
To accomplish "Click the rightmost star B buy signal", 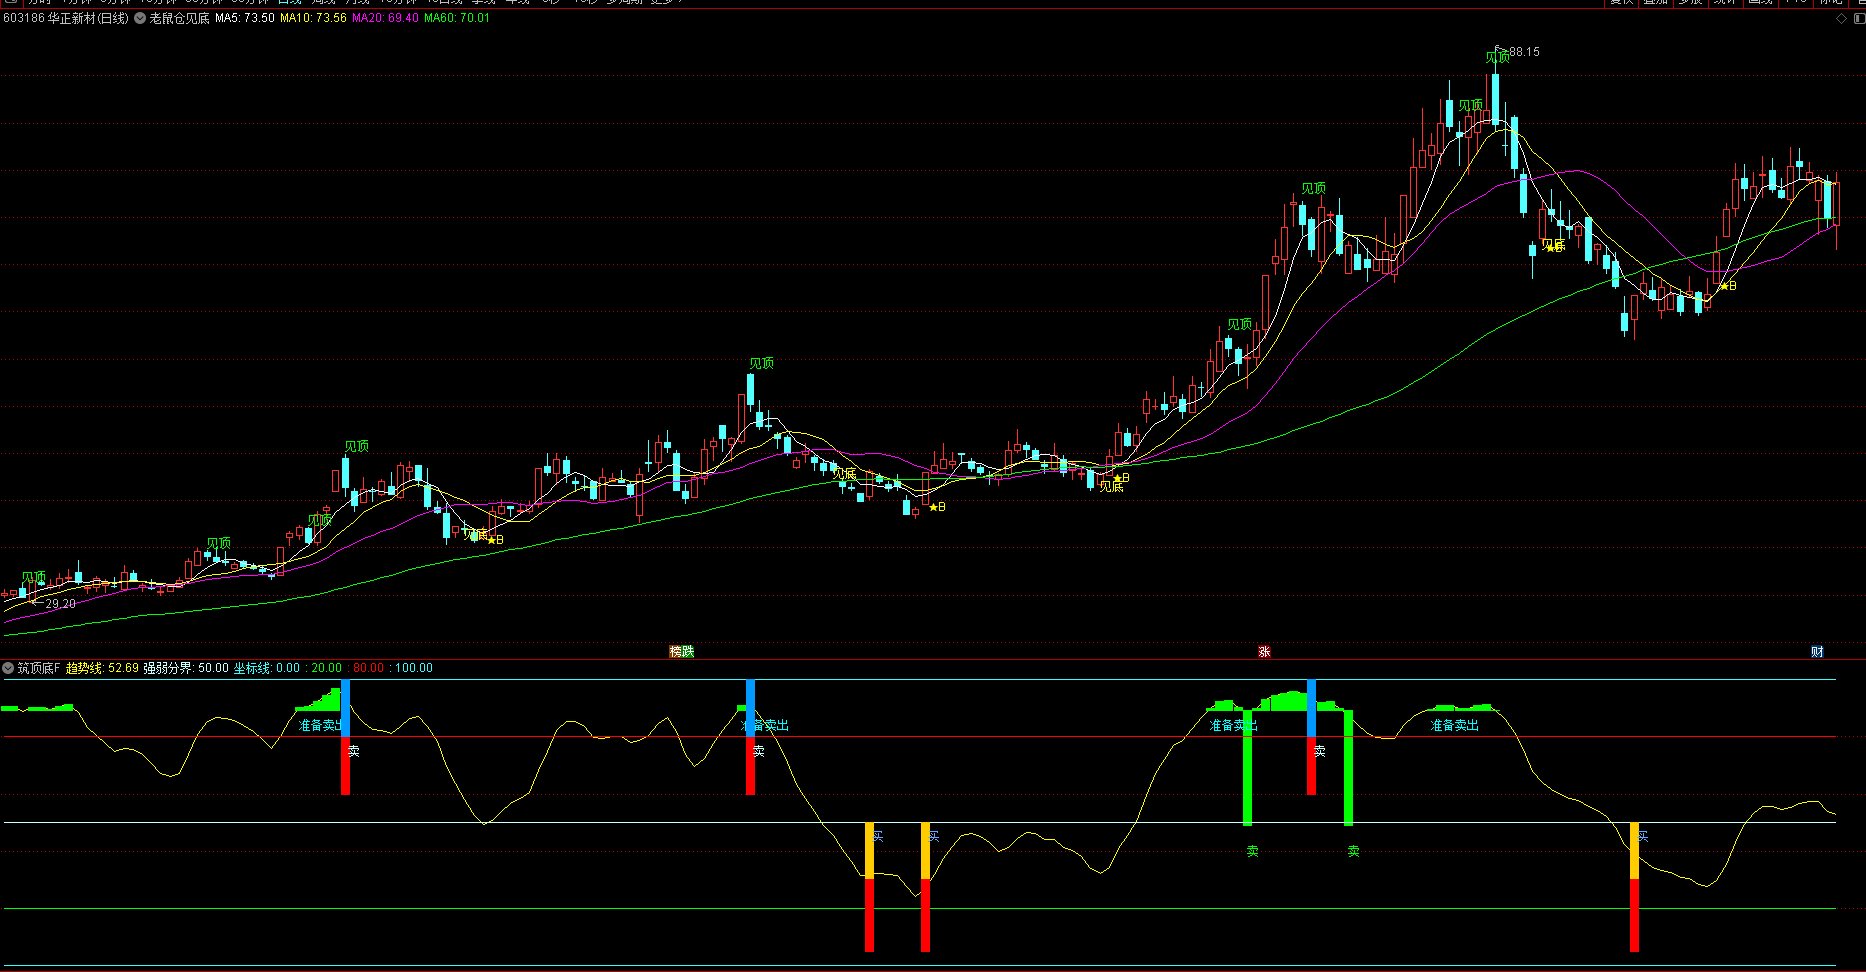I will [x=1727, y=286].
